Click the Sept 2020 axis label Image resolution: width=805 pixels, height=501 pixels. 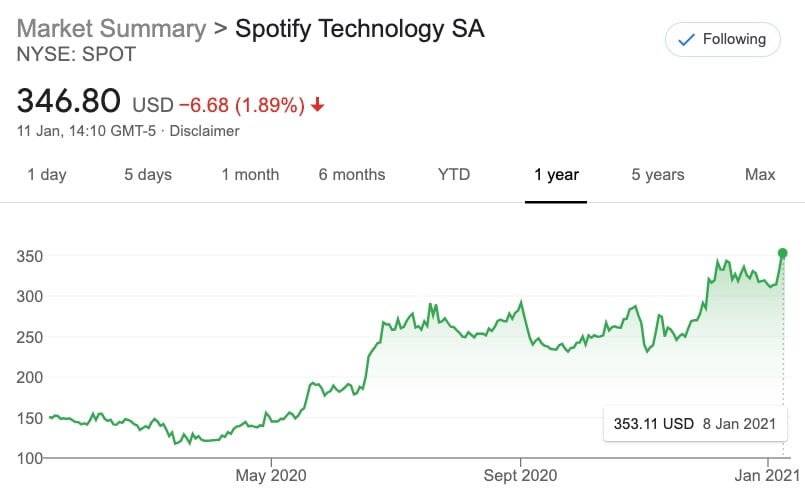pos(519,475)
